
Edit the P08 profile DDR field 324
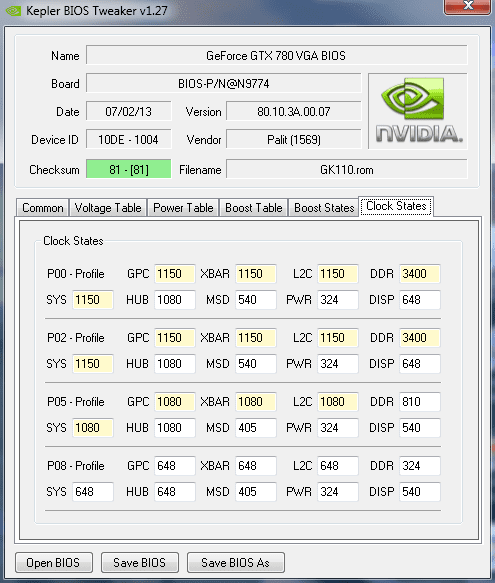420,466
